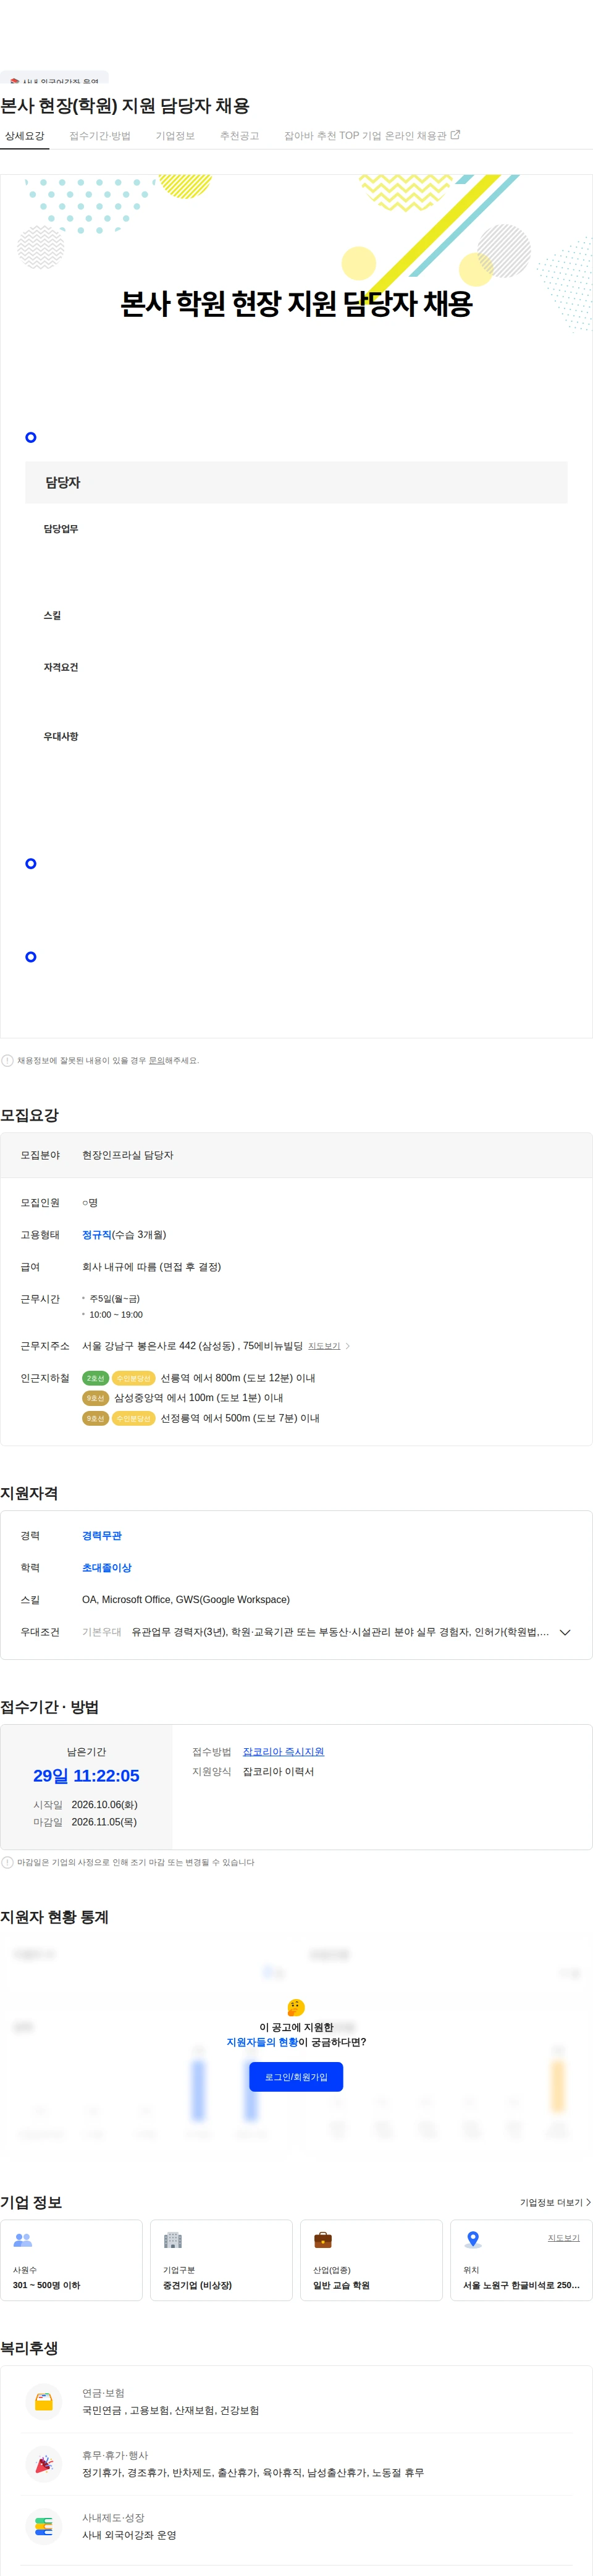This screenshot has width=593, height=2576.
Task: Click the 사내제도·성장 books icon
Action: point(44,2526)
